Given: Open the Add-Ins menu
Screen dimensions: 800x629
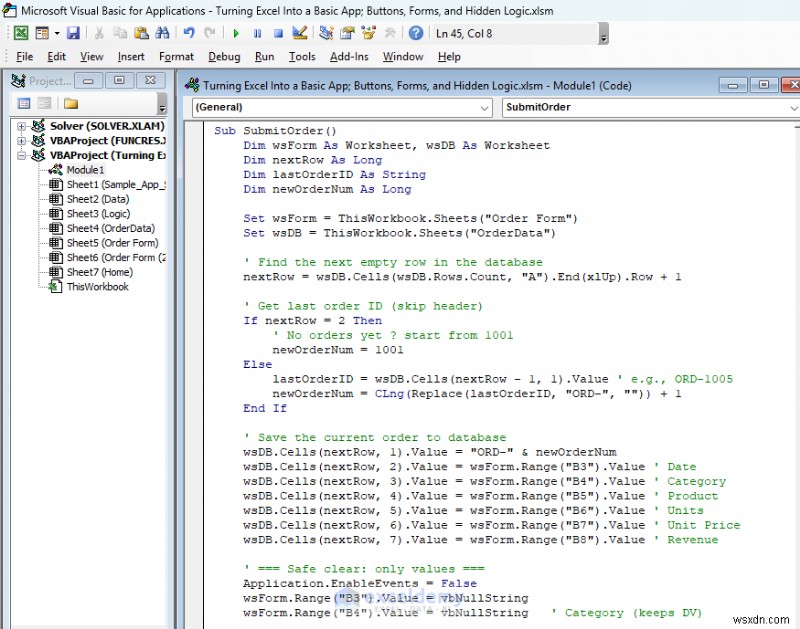Looking at the screenshot, I should pyautogui.click(x=349, y=57).
